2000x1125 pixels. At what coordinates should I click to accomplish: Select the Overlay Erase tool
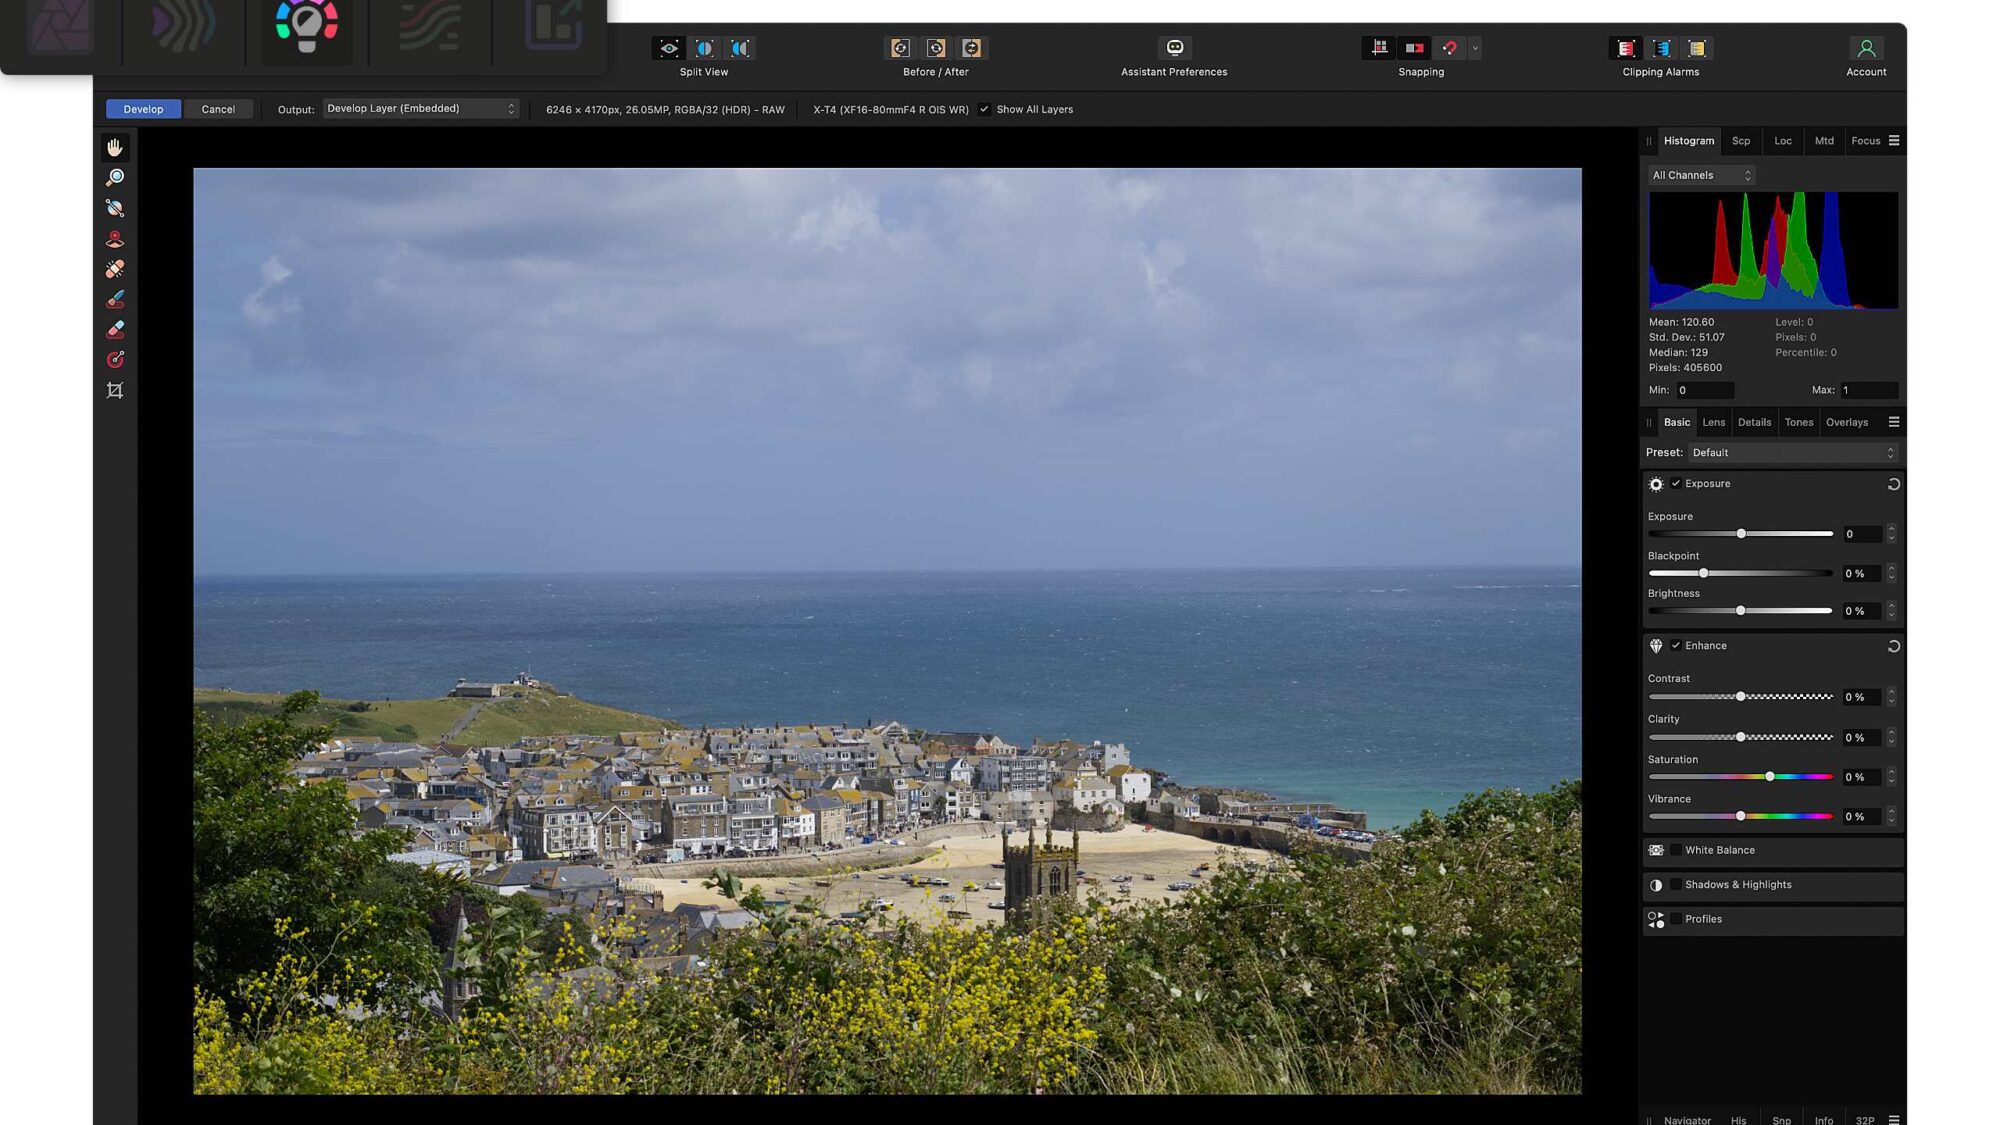click(115, 329)
